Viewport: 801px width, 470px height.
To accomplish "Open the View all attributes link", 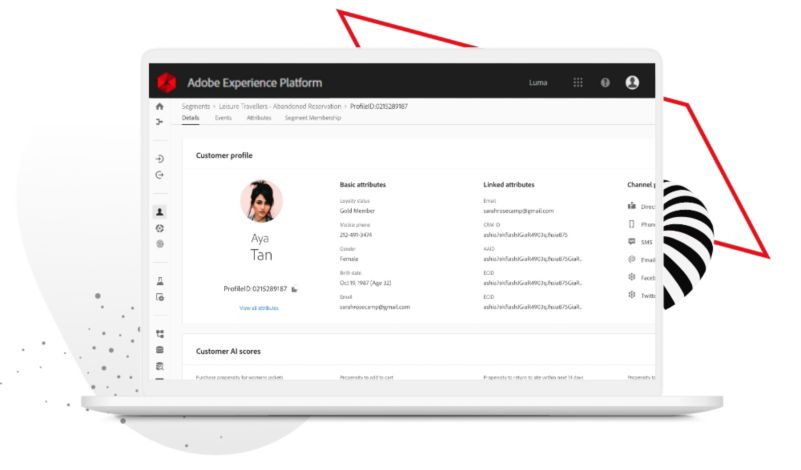I will [259, 308].
